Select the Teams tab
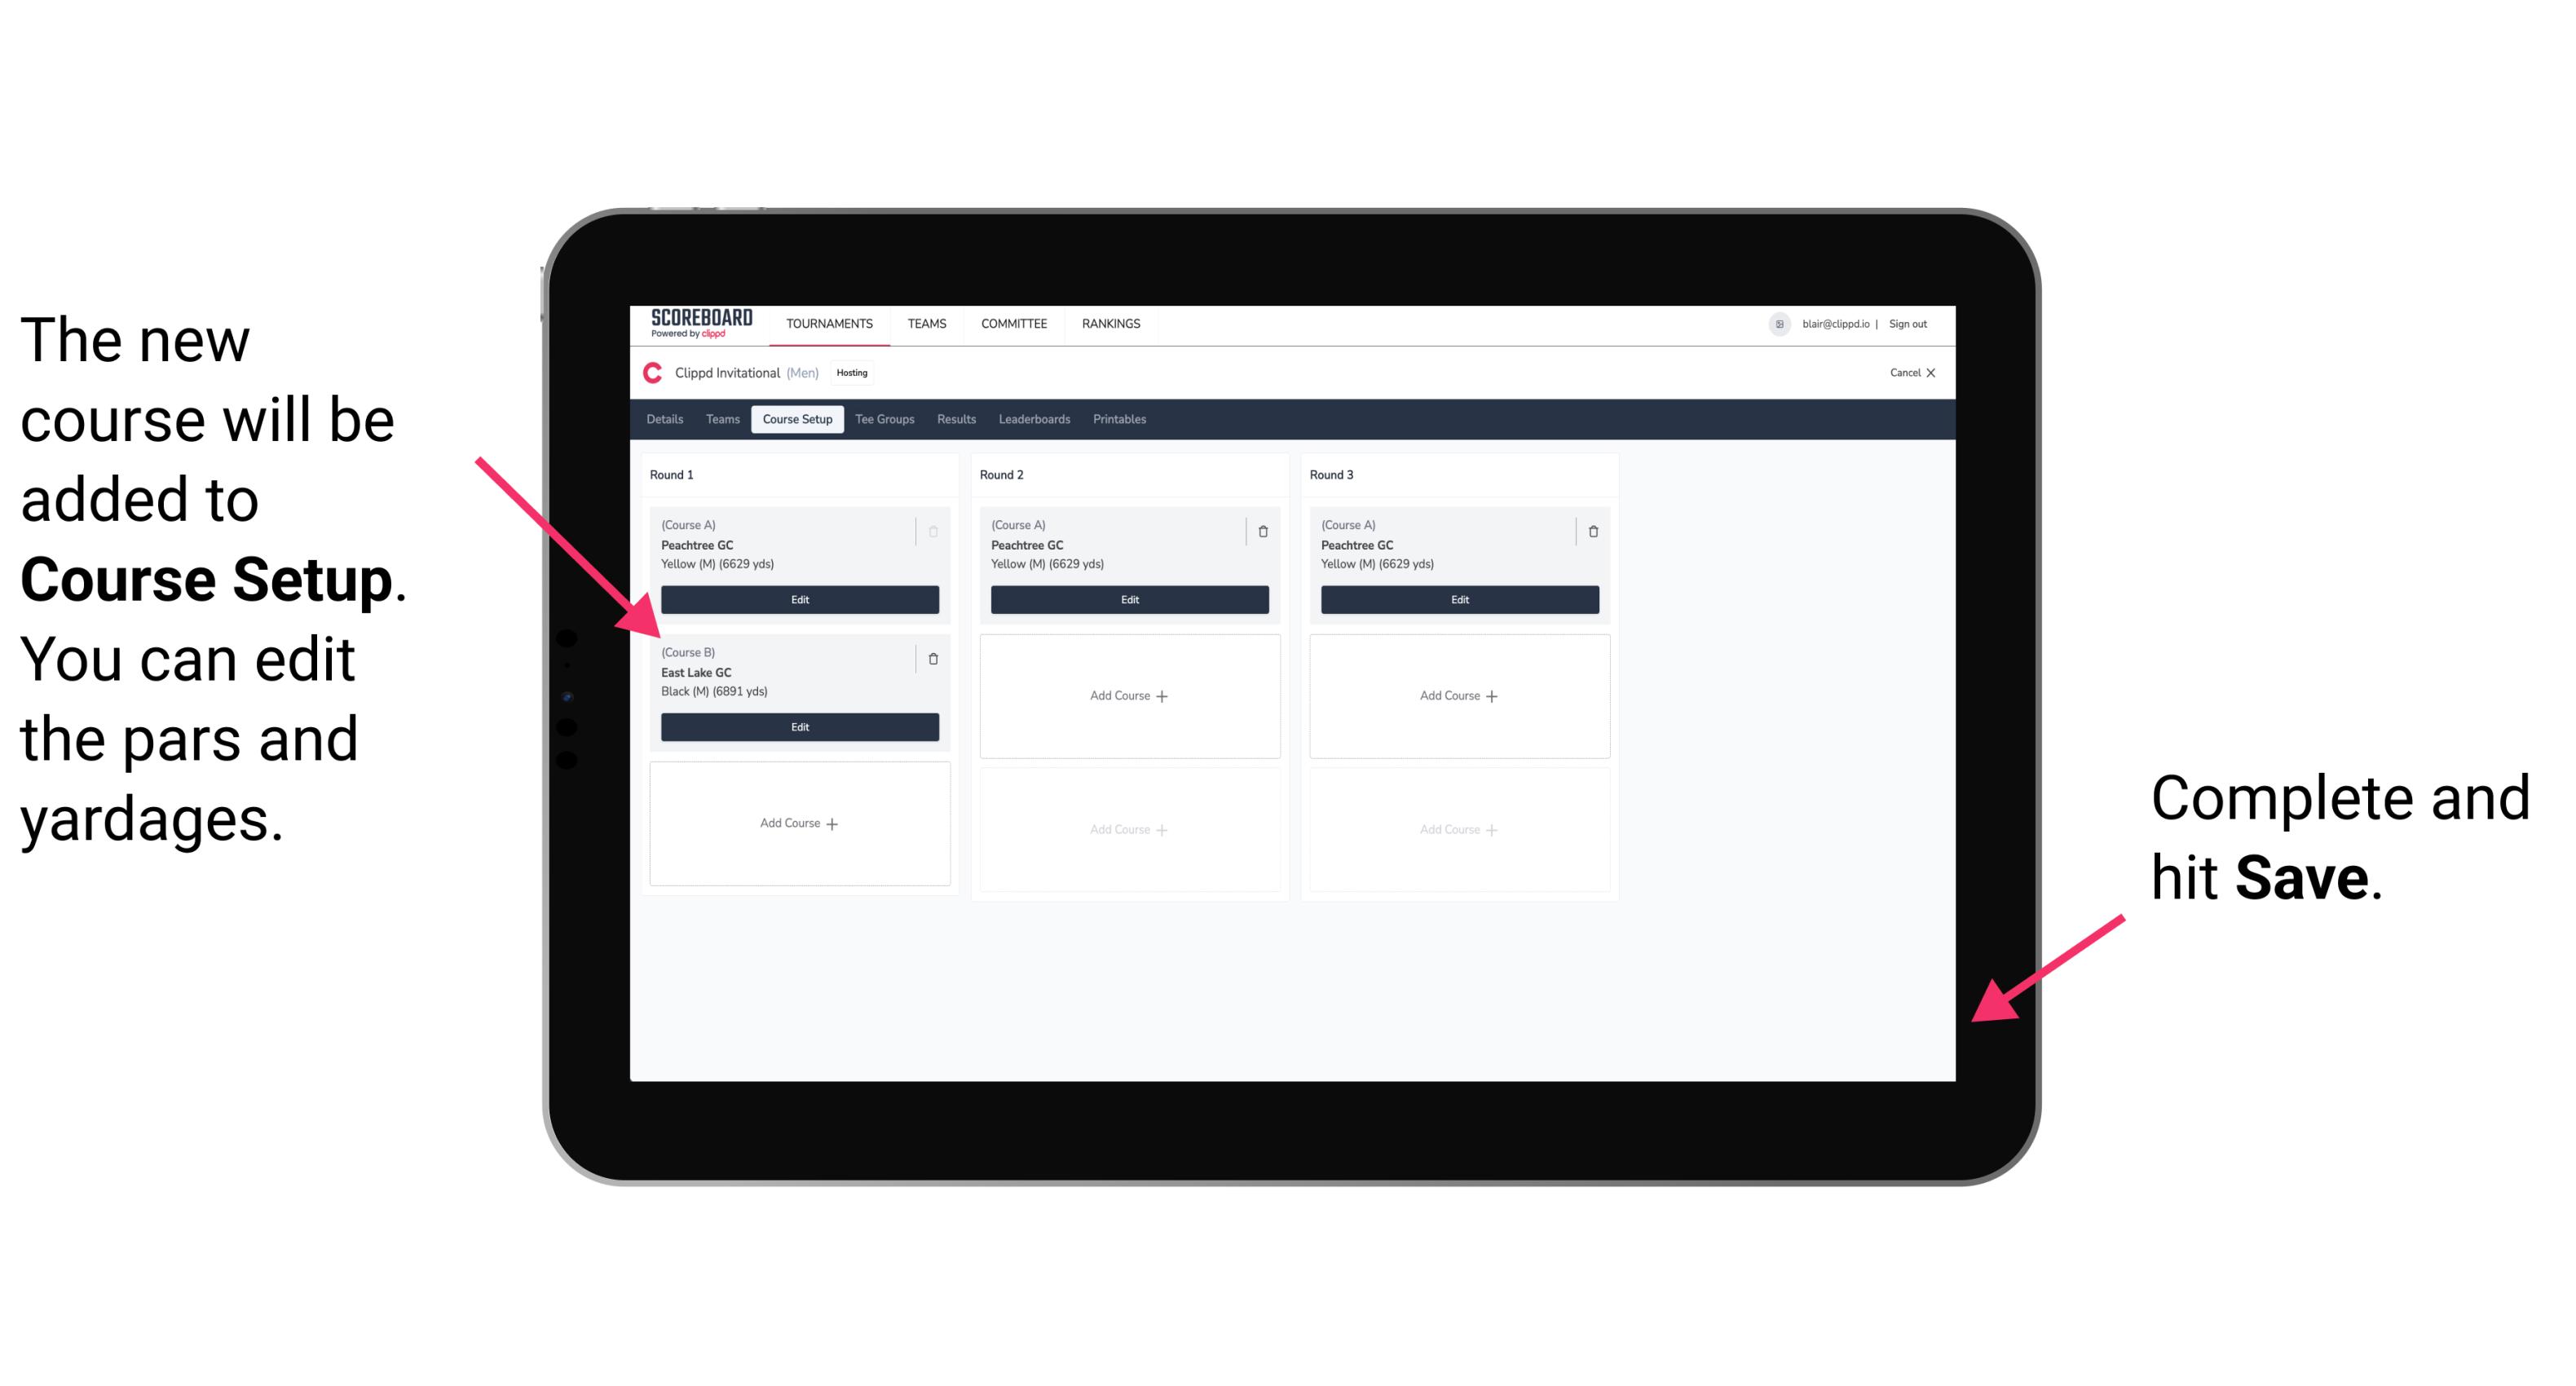The height and width of the screenshot is (1386, 2576). tap(718, 420)
